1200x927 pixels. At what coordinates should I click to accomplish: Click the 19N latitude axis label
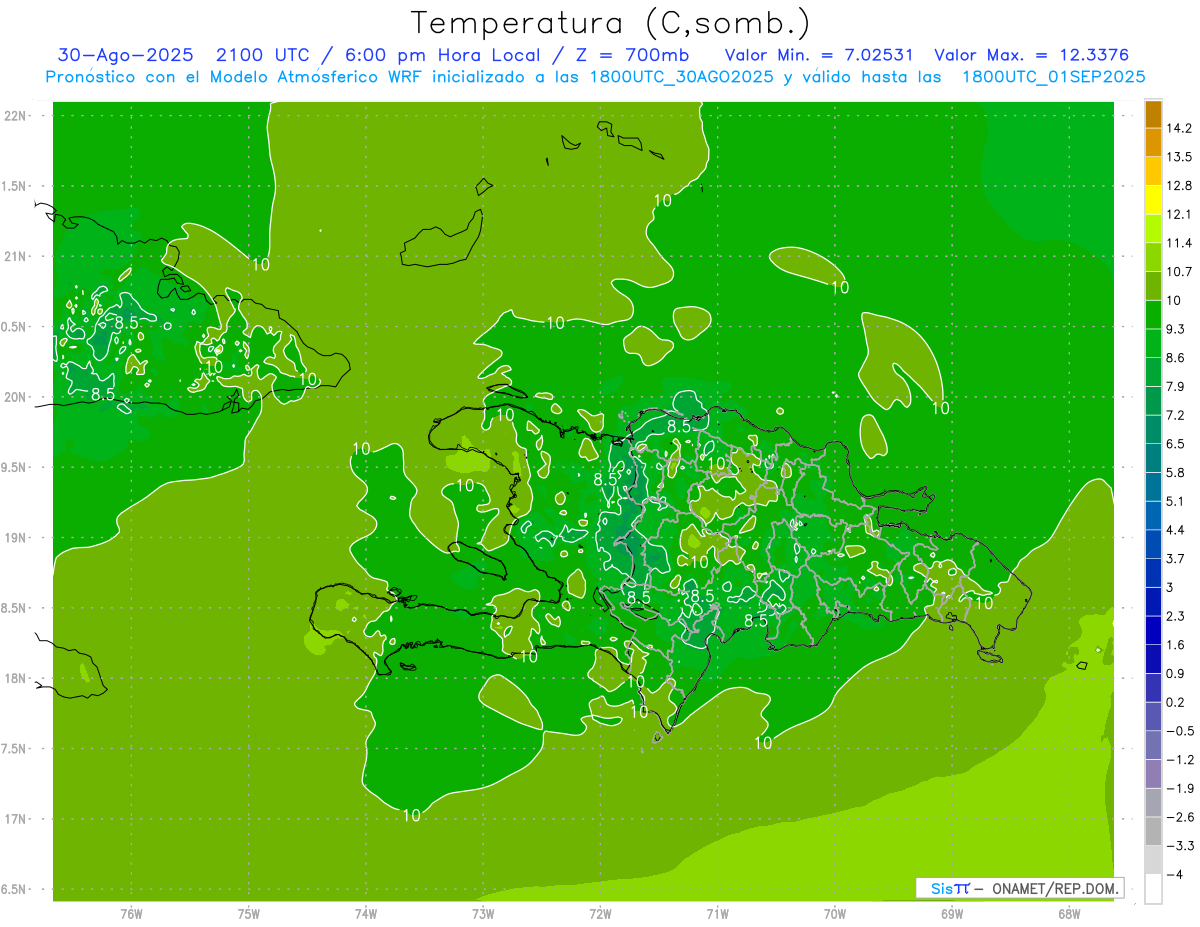point(17,537)
